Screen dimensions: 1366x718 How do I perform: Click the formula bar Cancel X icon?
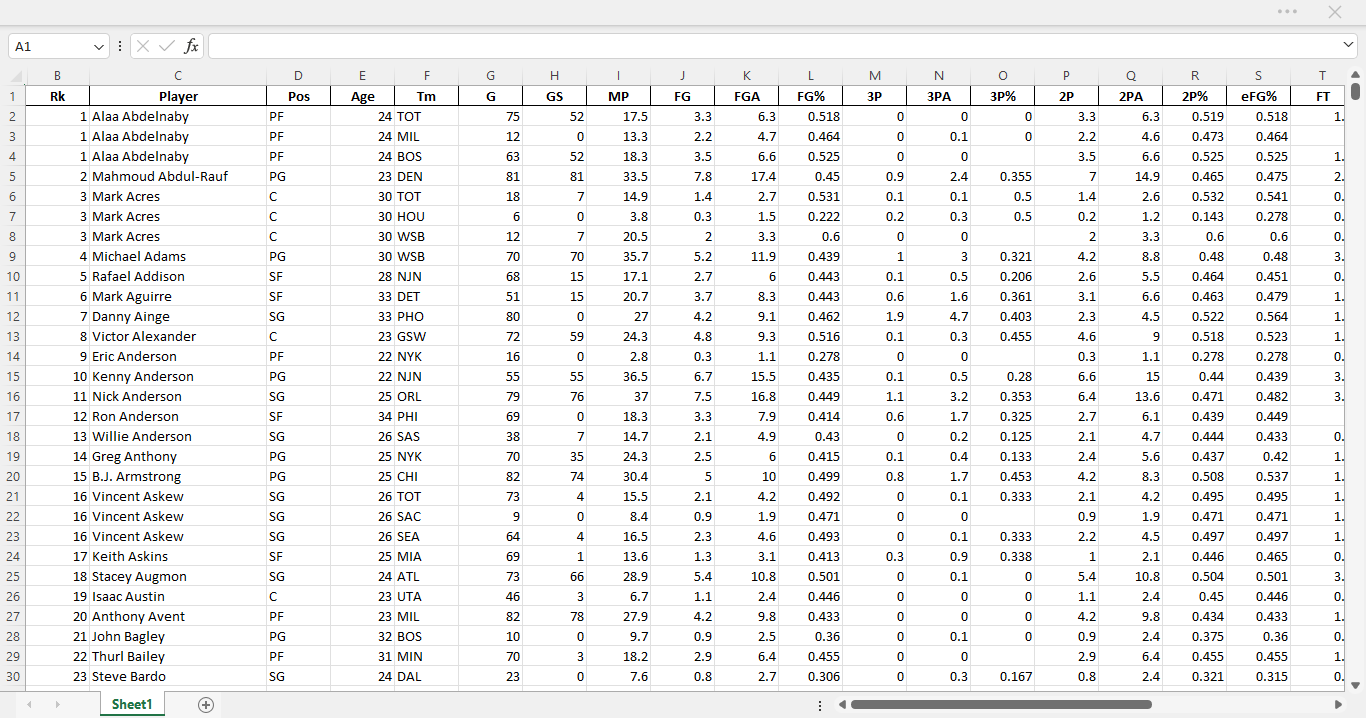(x=144, y=46)
